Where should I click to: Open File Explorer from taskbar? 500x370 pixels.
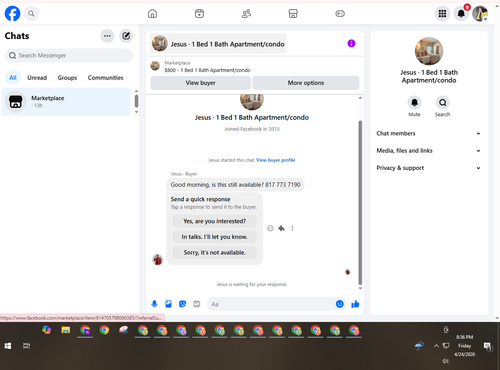pyautogui.click(x=66, y=330)
